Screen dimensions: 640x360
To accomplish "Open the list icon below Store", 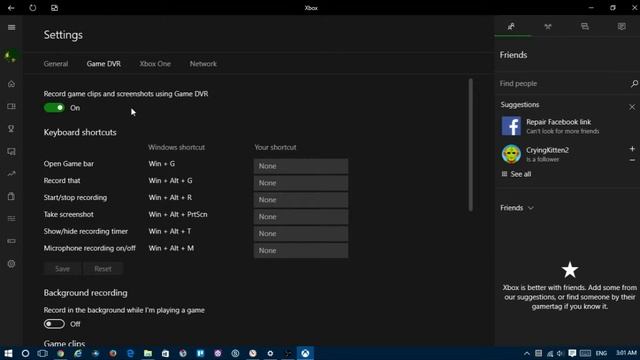I will [x=11, y=219].
